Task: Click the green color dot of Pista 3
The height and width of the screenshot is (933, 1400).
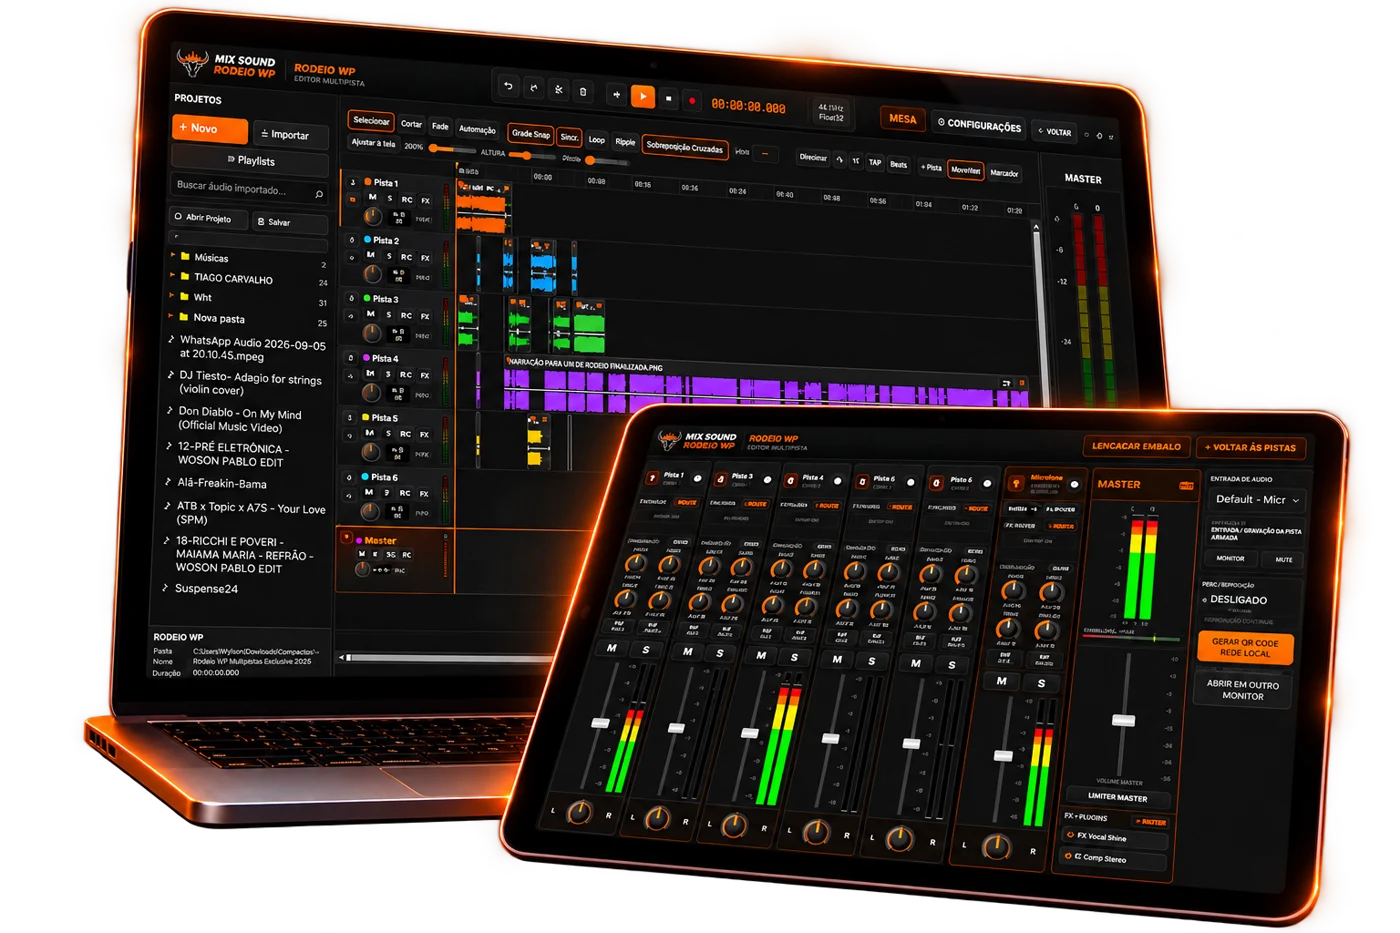Action: click(367, 298)
